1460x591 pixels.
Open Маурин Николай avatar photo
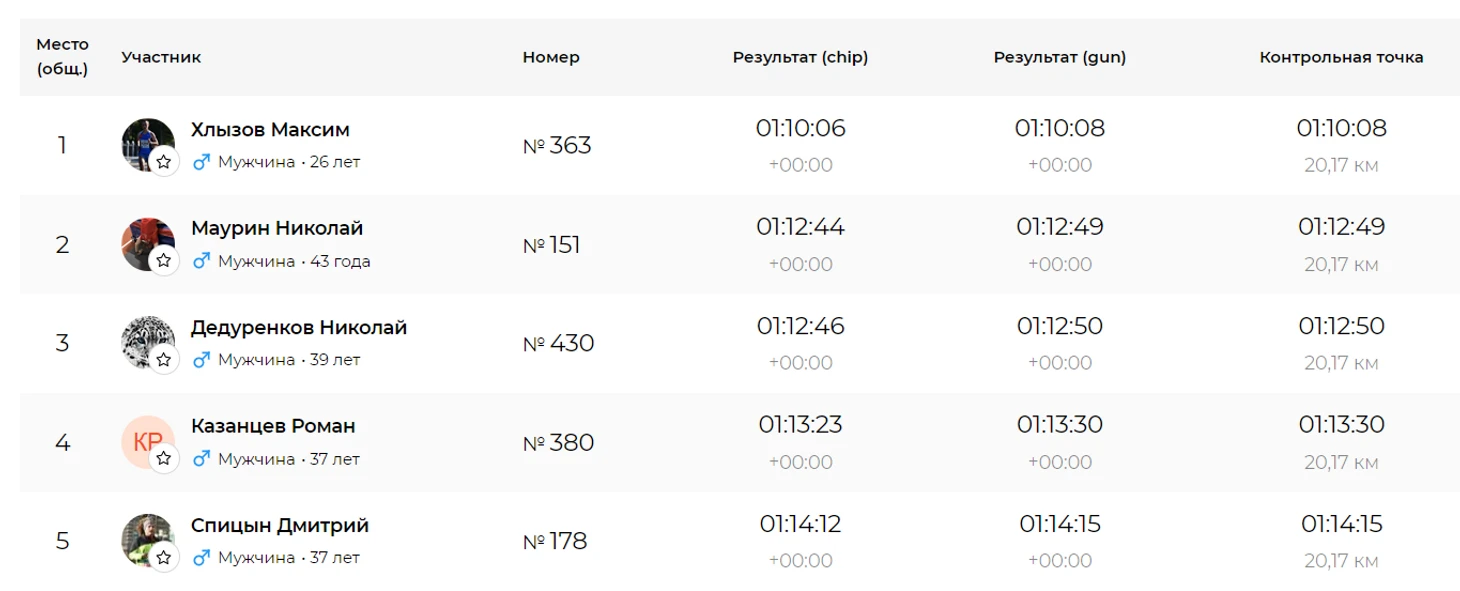tap(141, 238)
